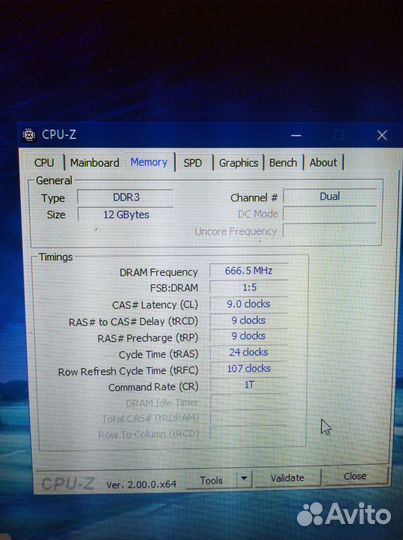Screen dimensions: 403x540
Task: Switch to the Bench tab
Action: 283,163
